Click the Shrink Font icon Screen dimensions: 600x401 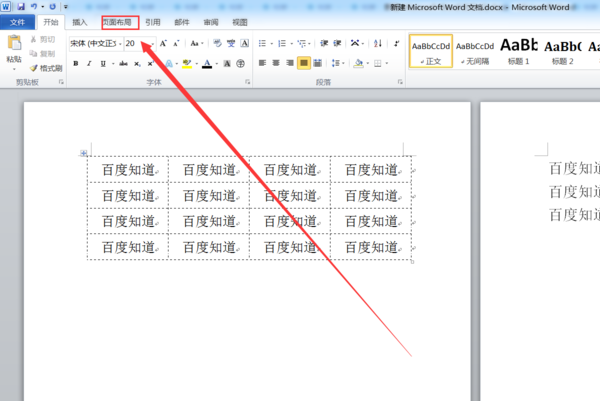[176, 43]
